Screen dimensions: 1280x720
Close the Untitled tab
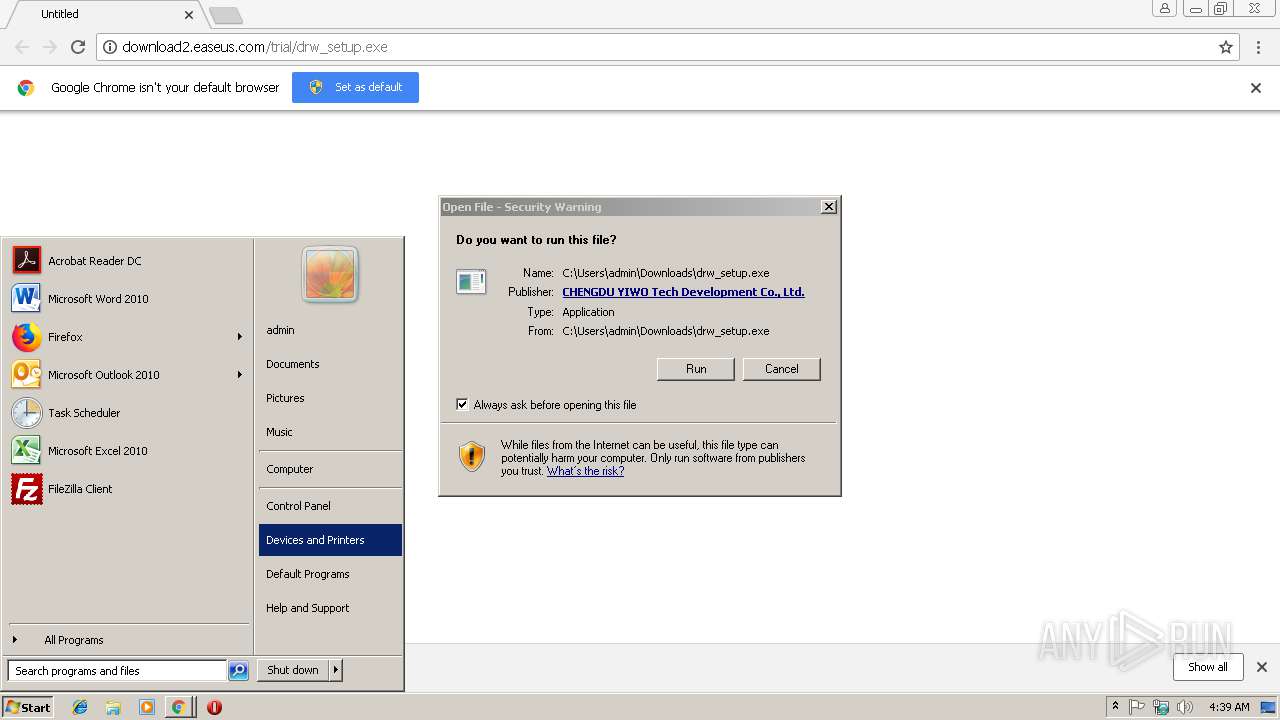[189, 15]
